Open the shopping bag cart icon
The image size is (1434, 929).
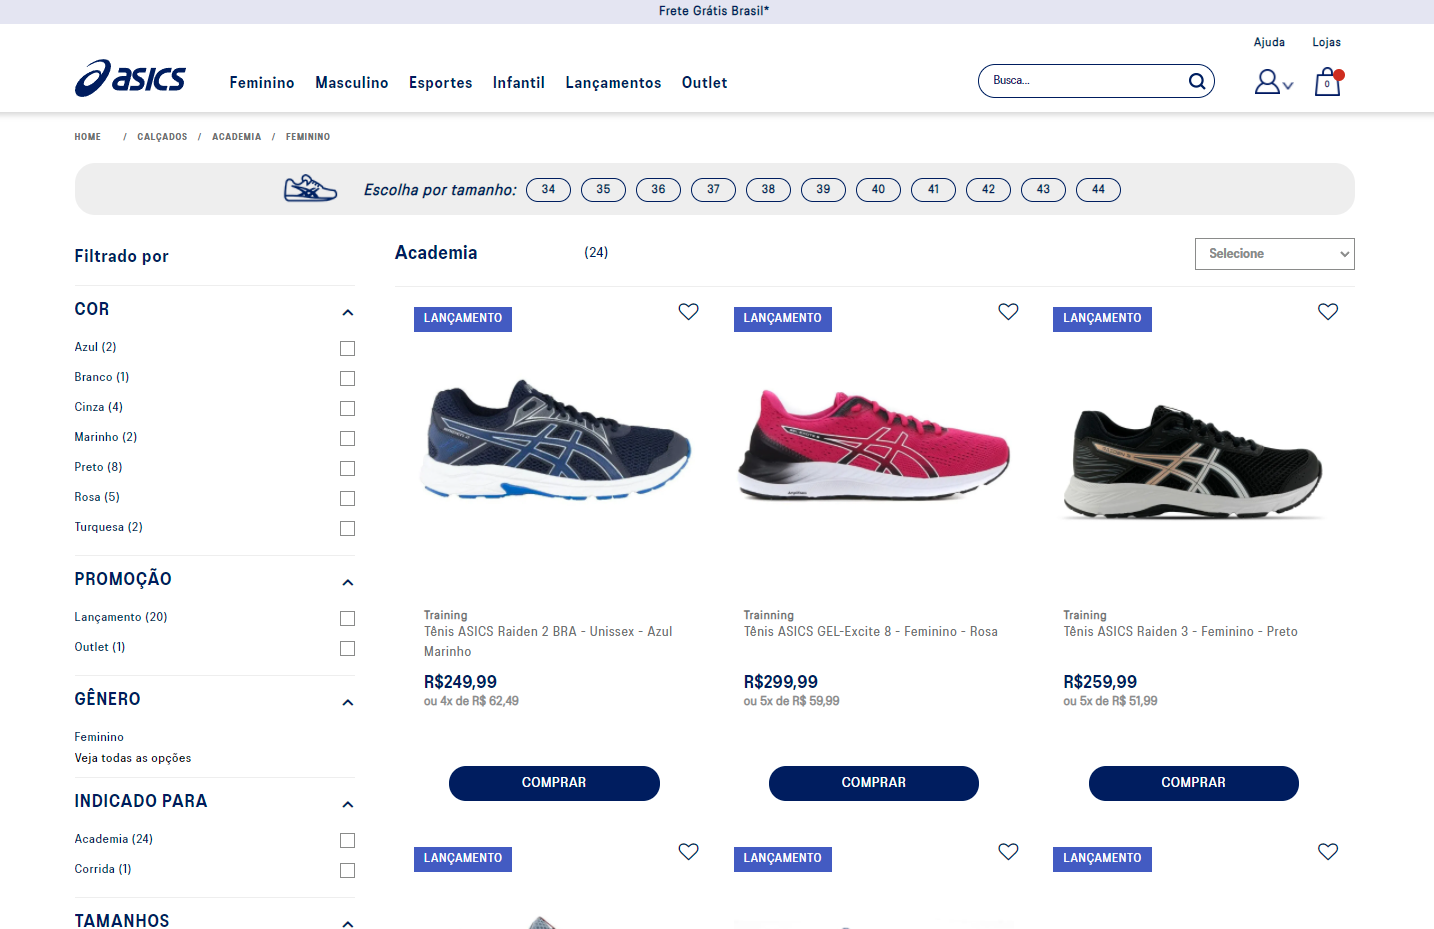click(1328, 81)
